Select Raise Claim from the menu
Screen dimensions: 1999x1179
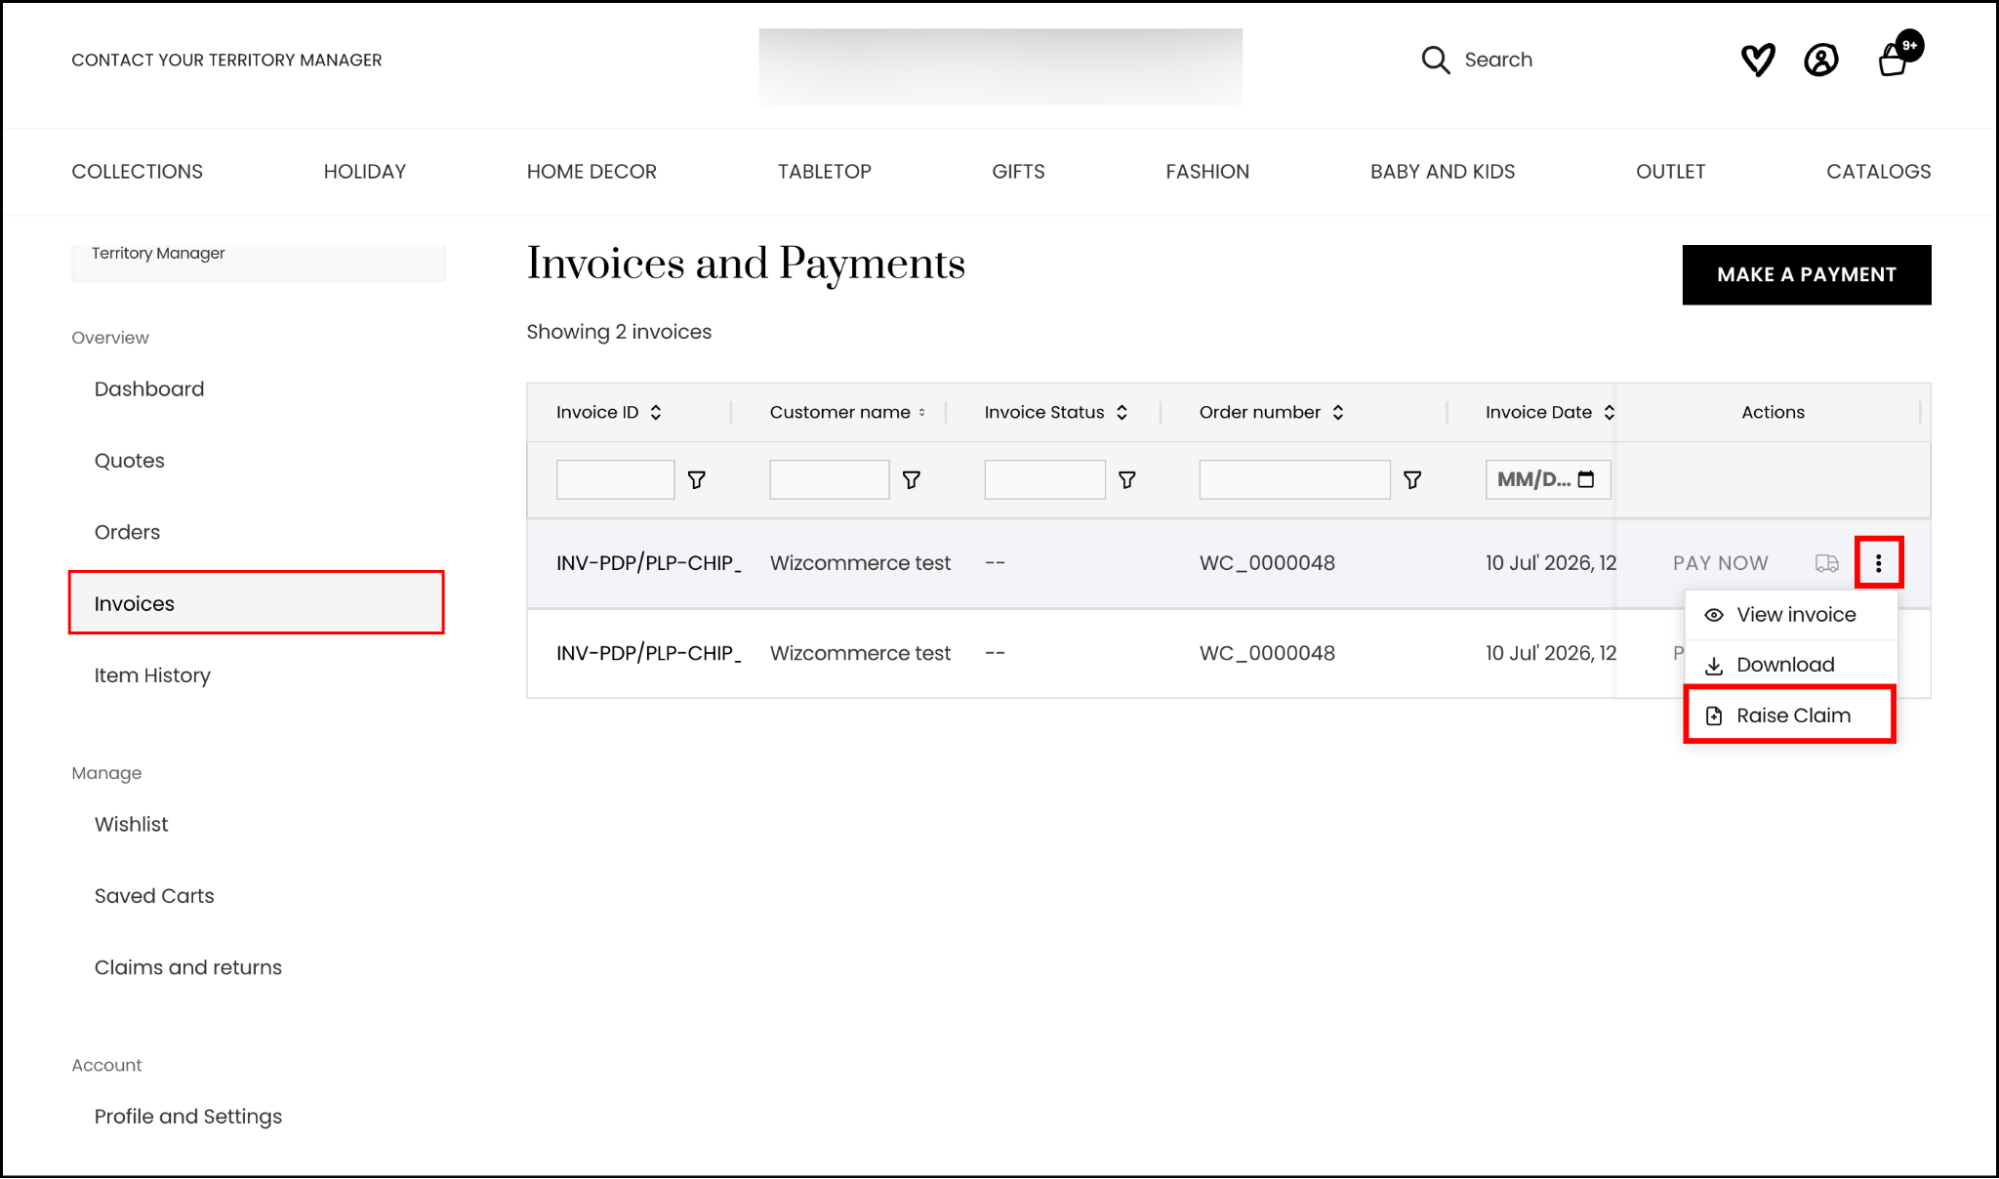point(1789,715)
